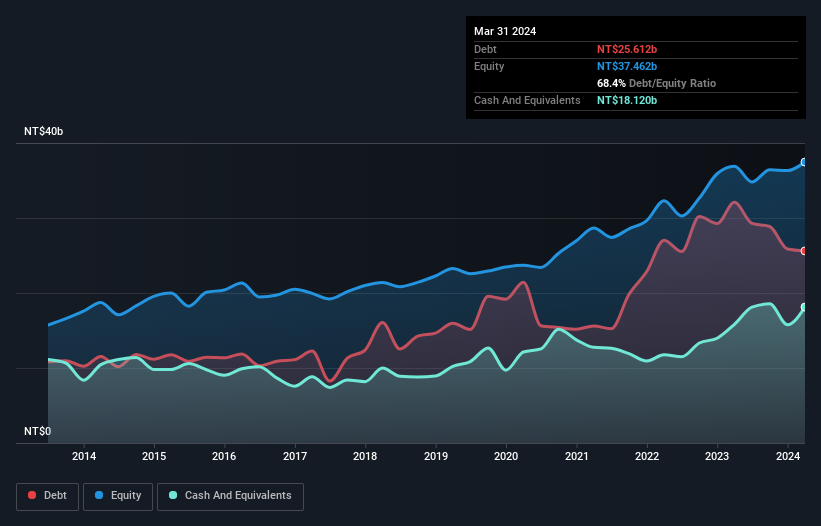
Task: Click the Equity label in tooltip
Action: (489, 66)
